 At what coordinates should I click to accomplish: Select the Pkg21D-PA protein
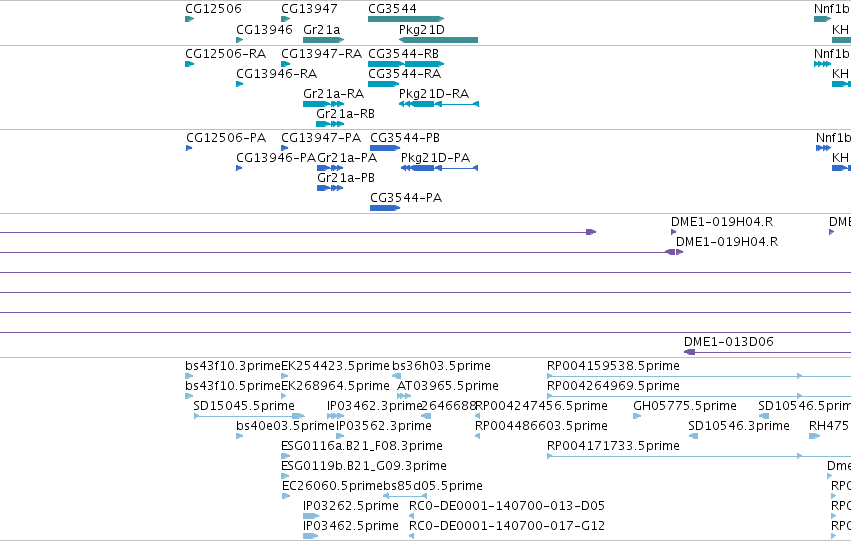(439, 168)
